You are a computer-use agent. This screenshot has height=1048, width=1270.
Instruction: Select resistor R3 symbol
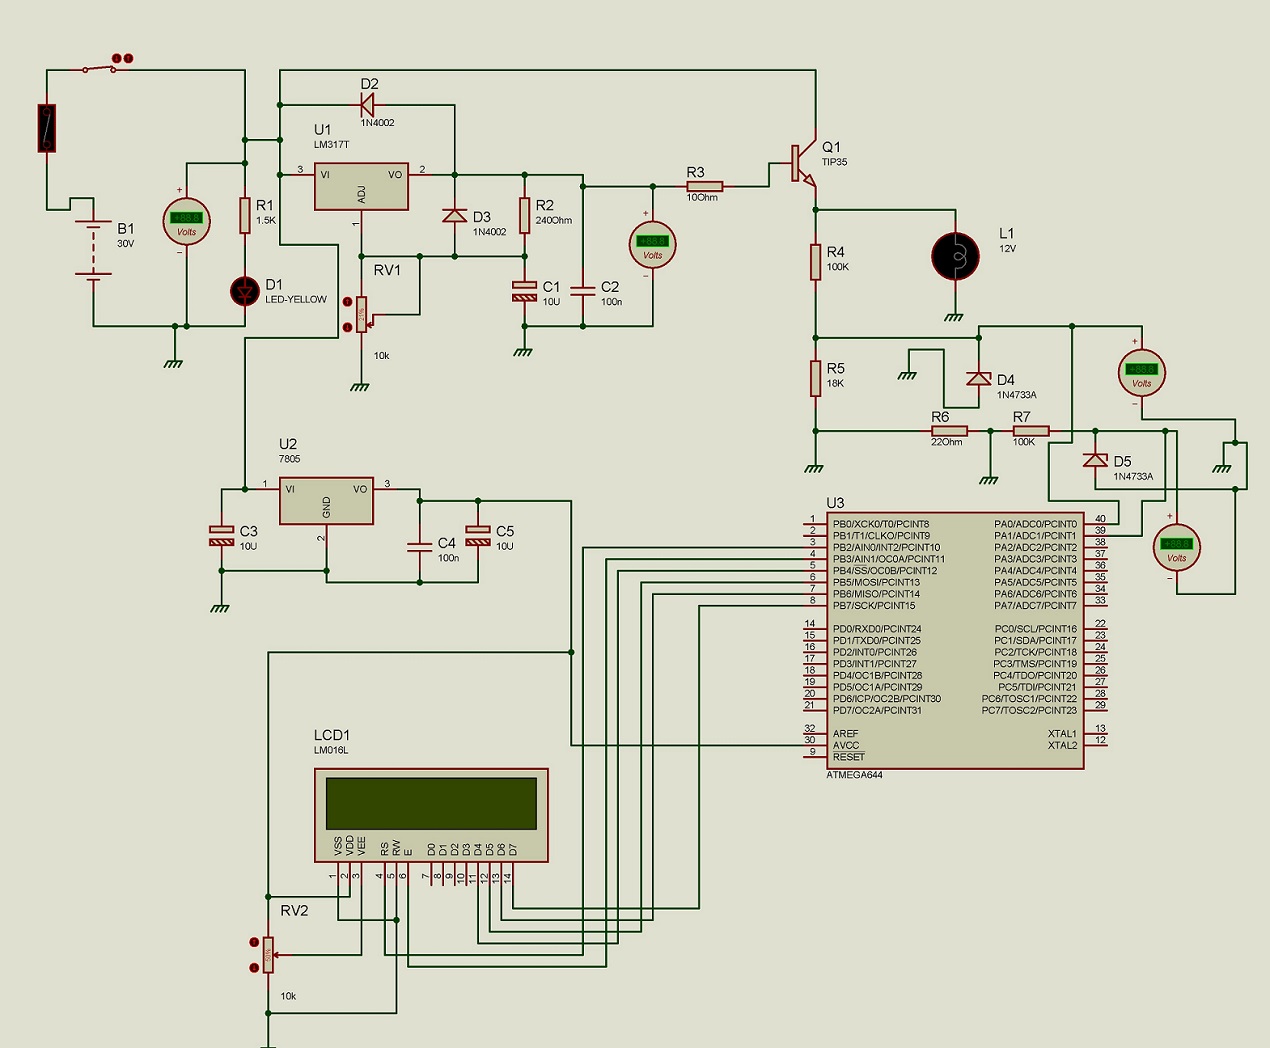pyautogui.click(x=705, y=186)
